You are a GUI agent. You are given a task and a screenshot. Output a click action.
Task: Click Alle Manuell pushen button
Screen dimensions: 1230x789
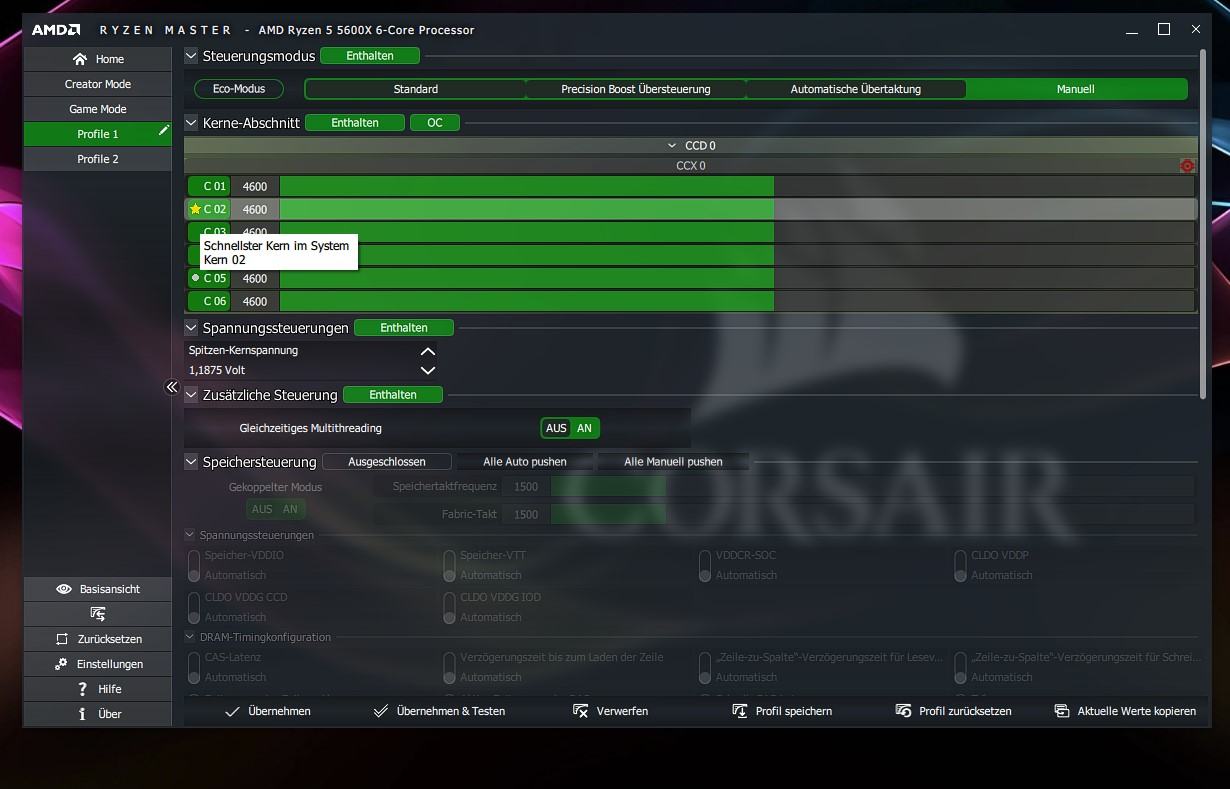pos(673,462)
